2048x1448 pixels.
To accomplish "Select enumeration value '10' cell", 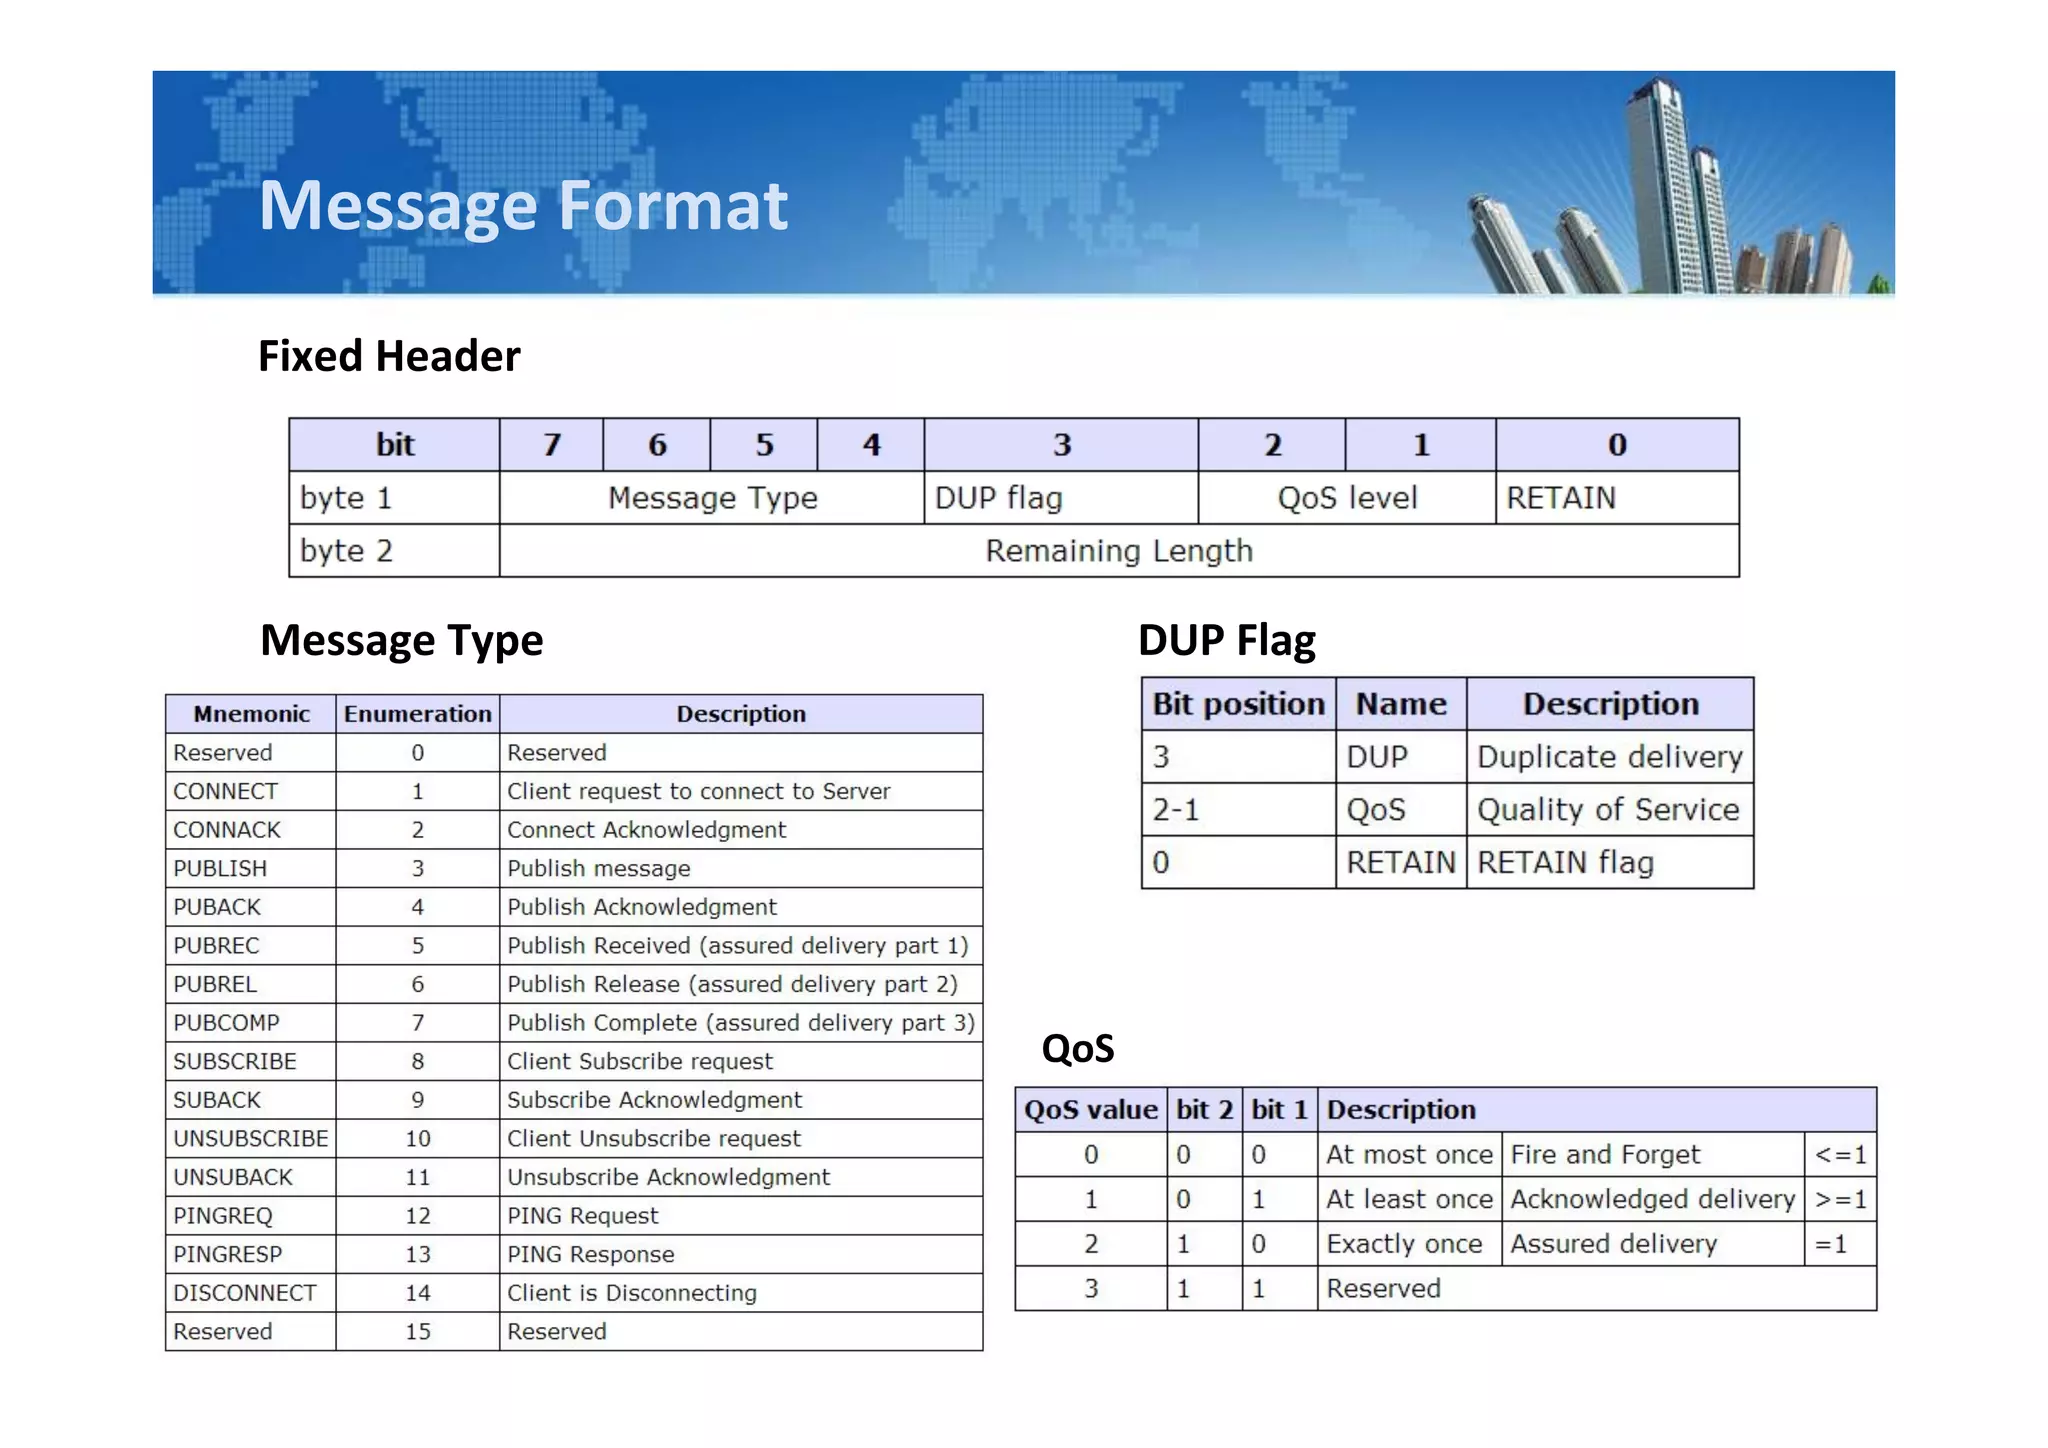I will coord(418,1138).
